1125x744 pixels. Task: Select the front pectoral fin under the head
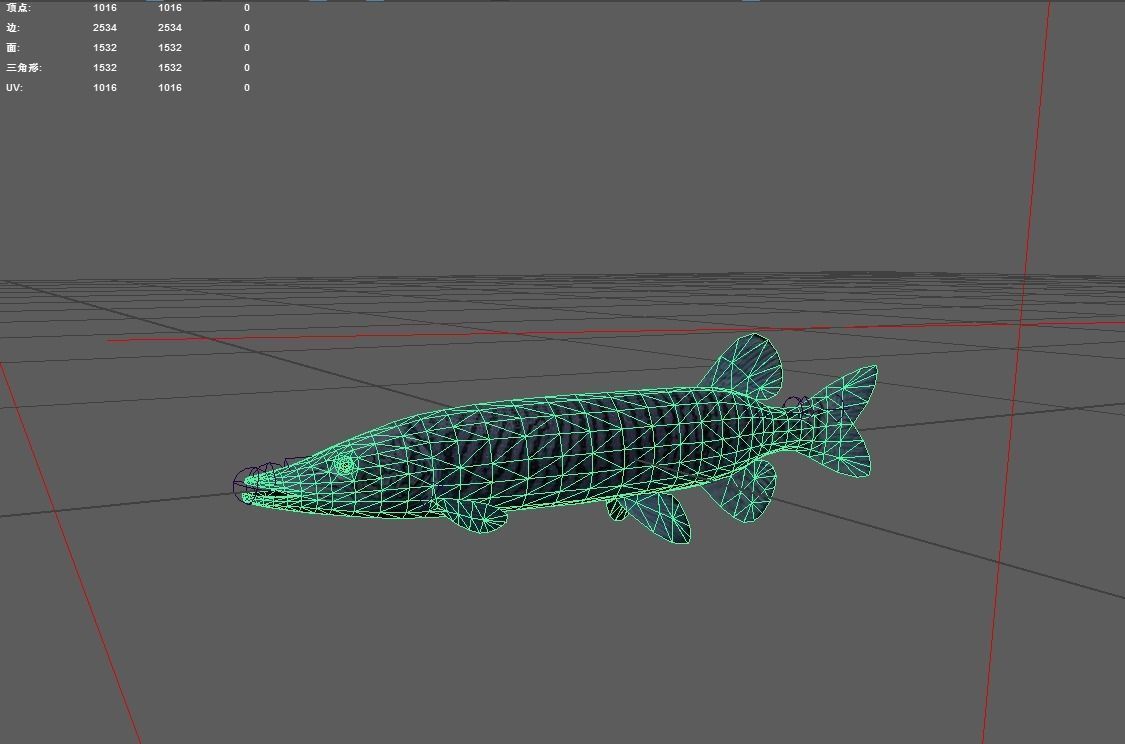(474, 515)
